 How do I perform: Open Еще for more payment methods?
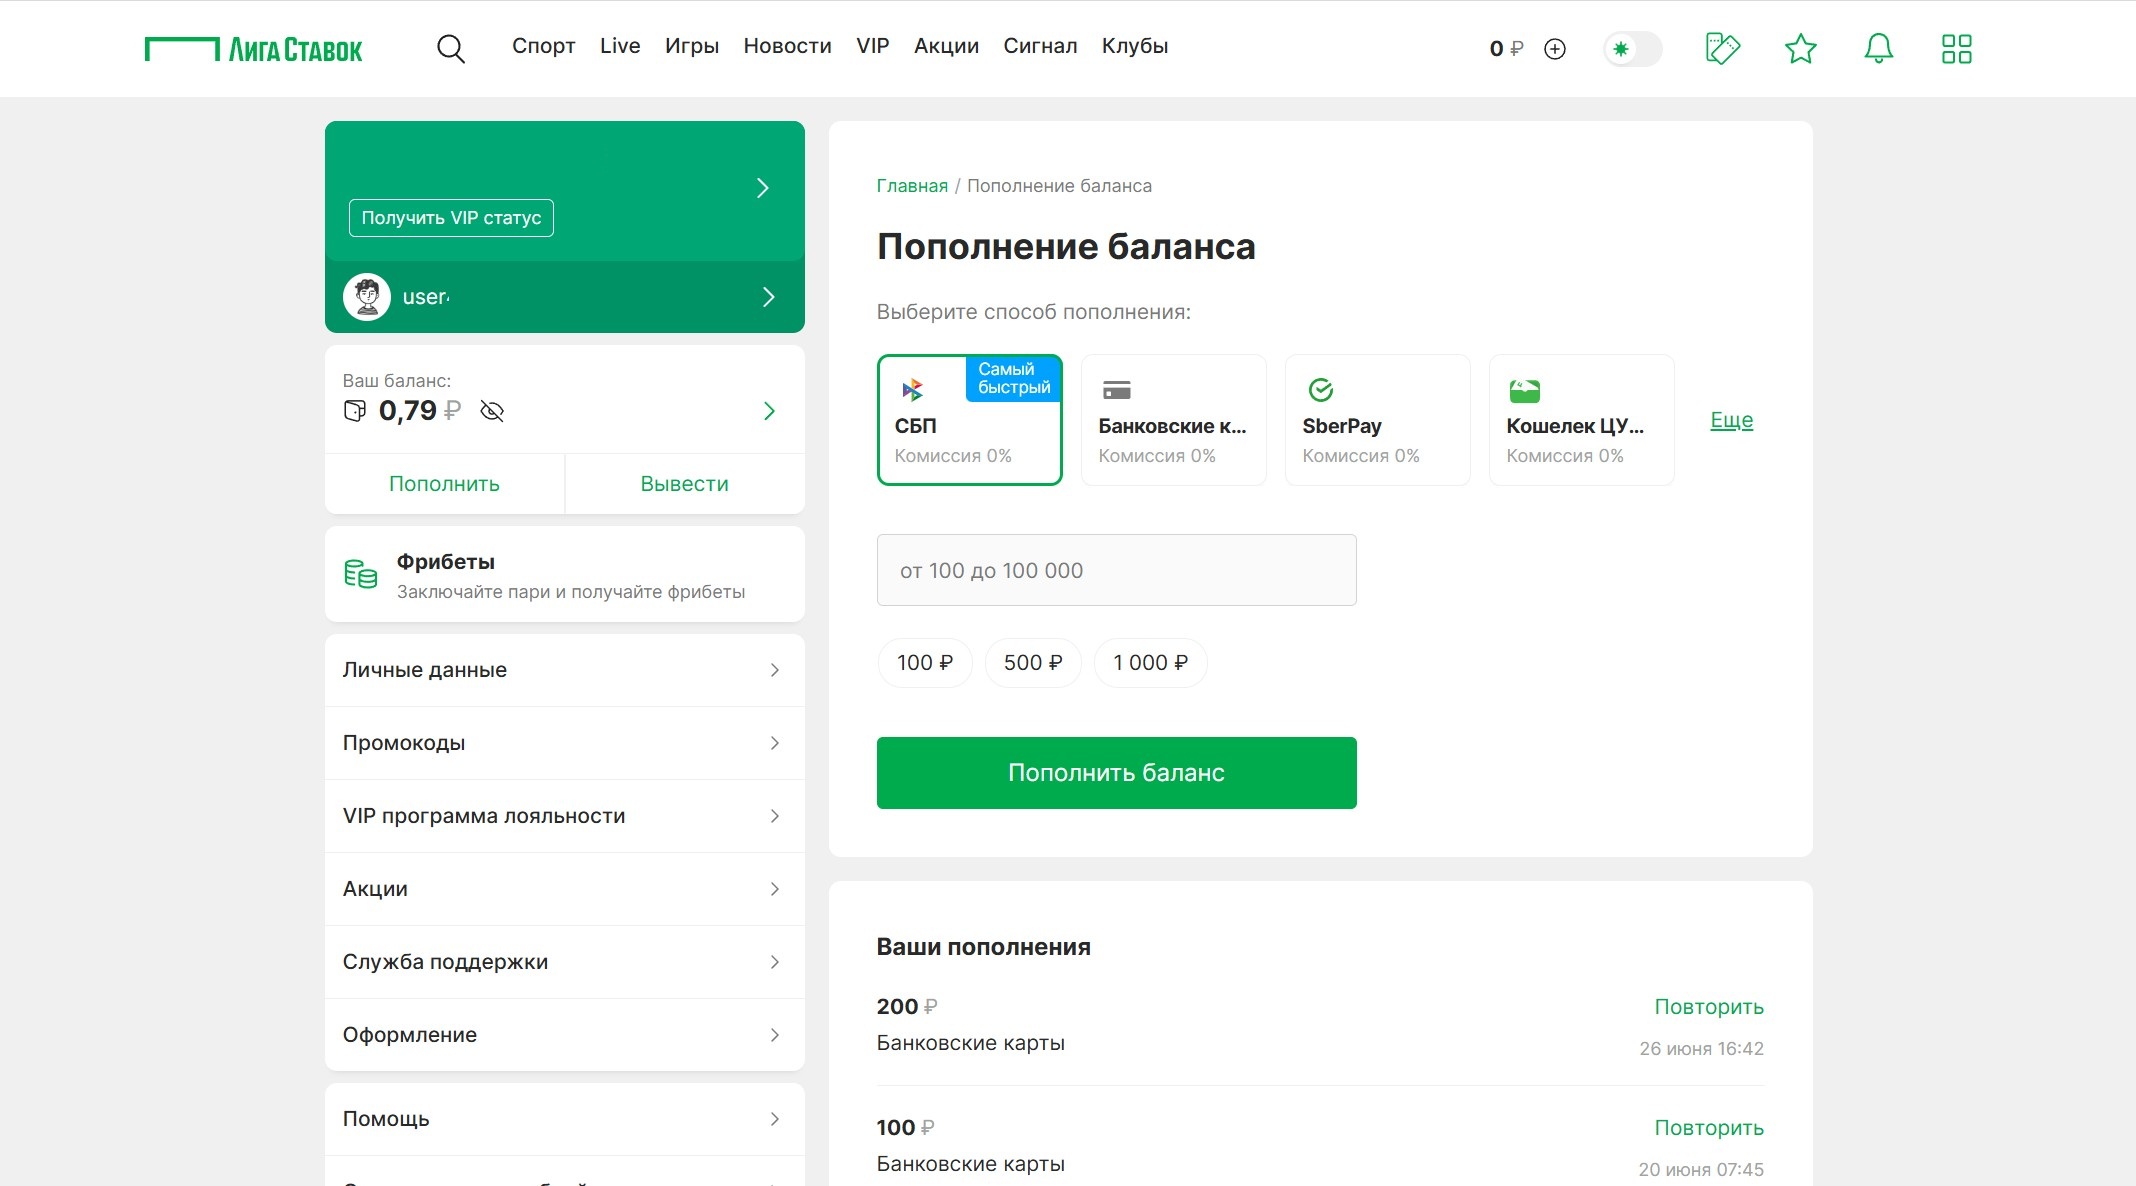(1731, 420)
